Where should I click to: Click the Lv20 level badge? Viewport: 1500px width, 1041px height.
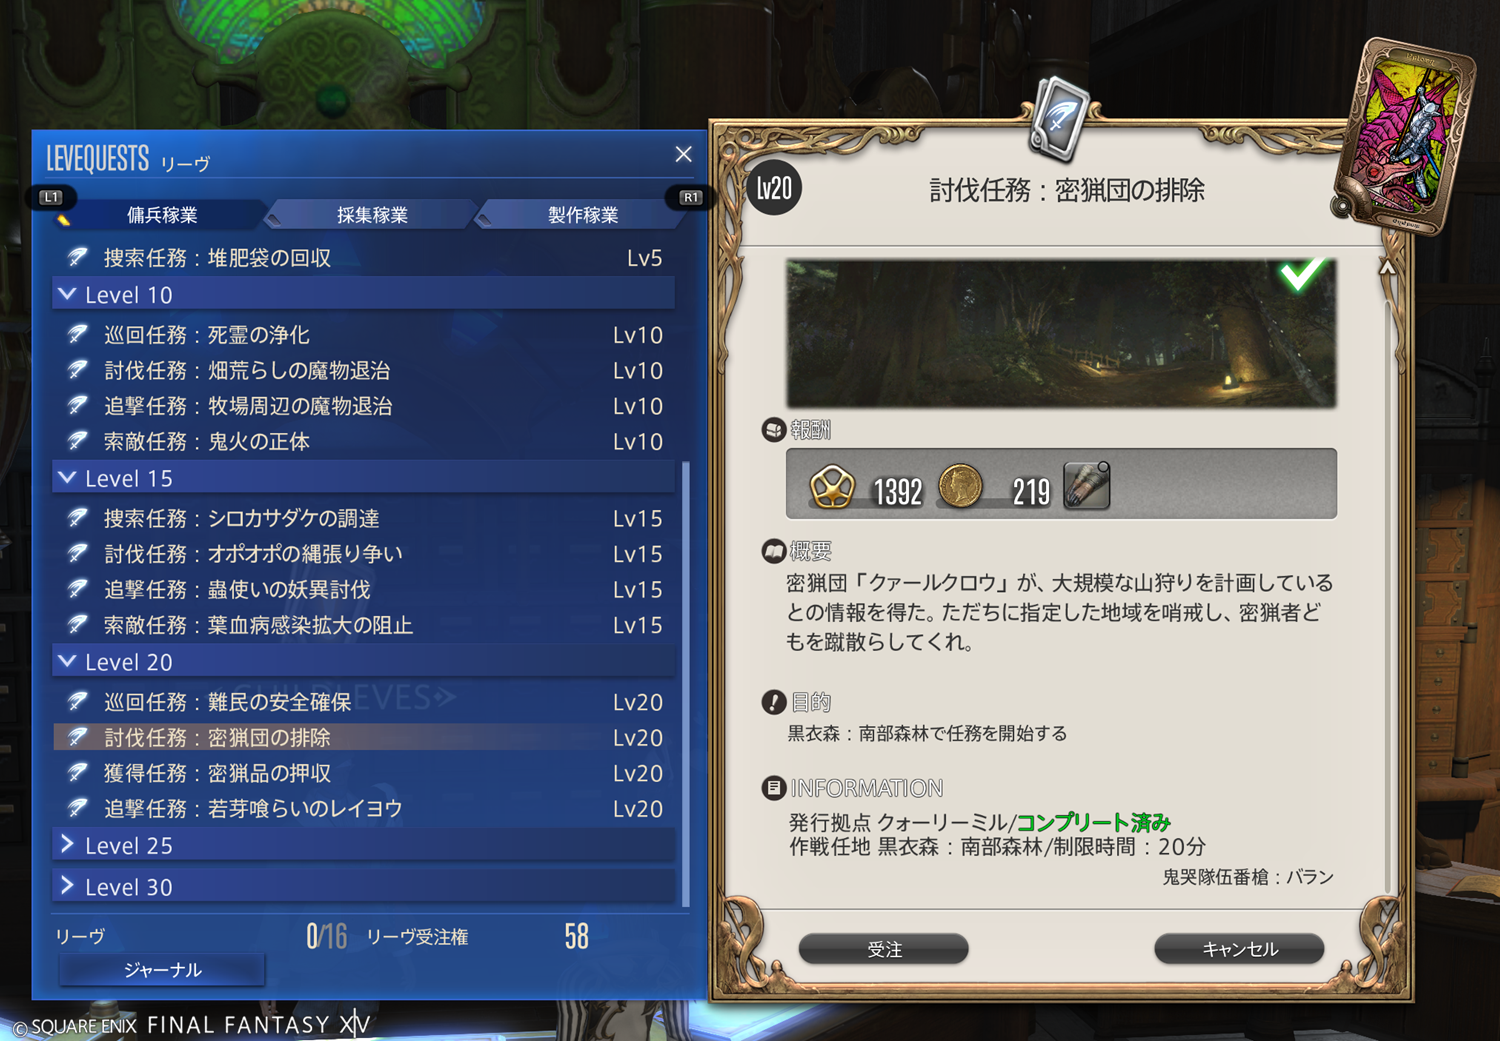pos(774,188)
